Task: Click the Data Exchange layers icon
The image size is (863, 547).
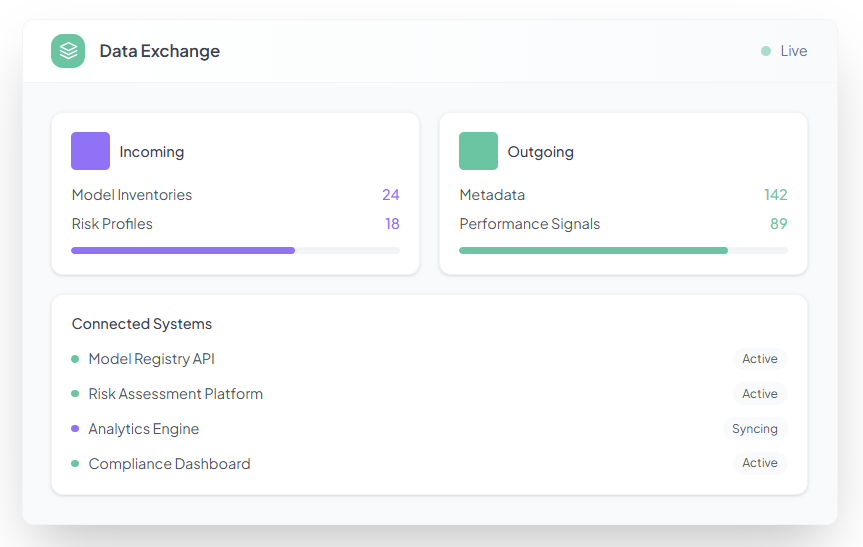Action: coord(68,51)
